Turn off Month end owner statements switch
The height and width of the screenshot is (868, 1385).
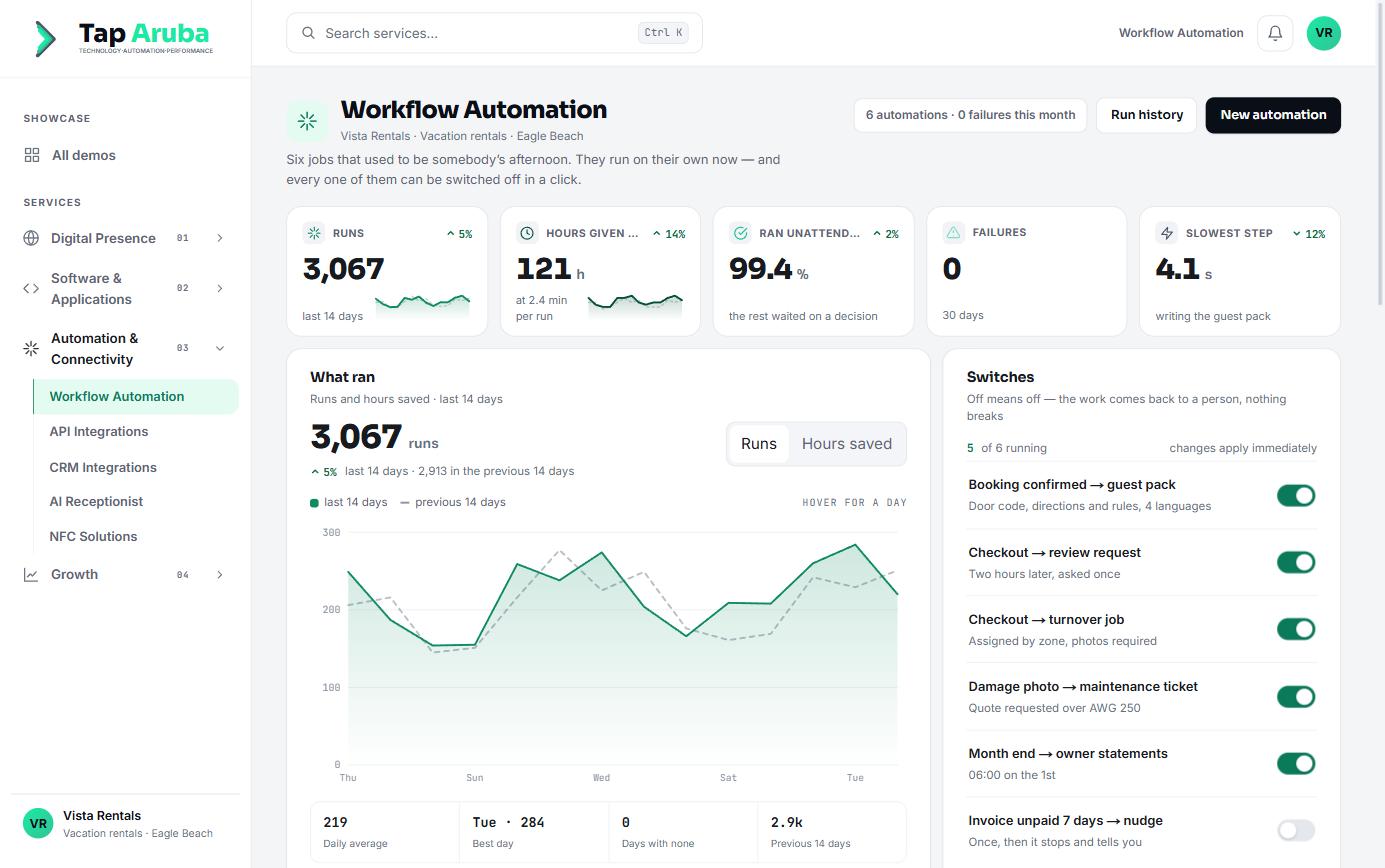click(x=1296, y=763)
